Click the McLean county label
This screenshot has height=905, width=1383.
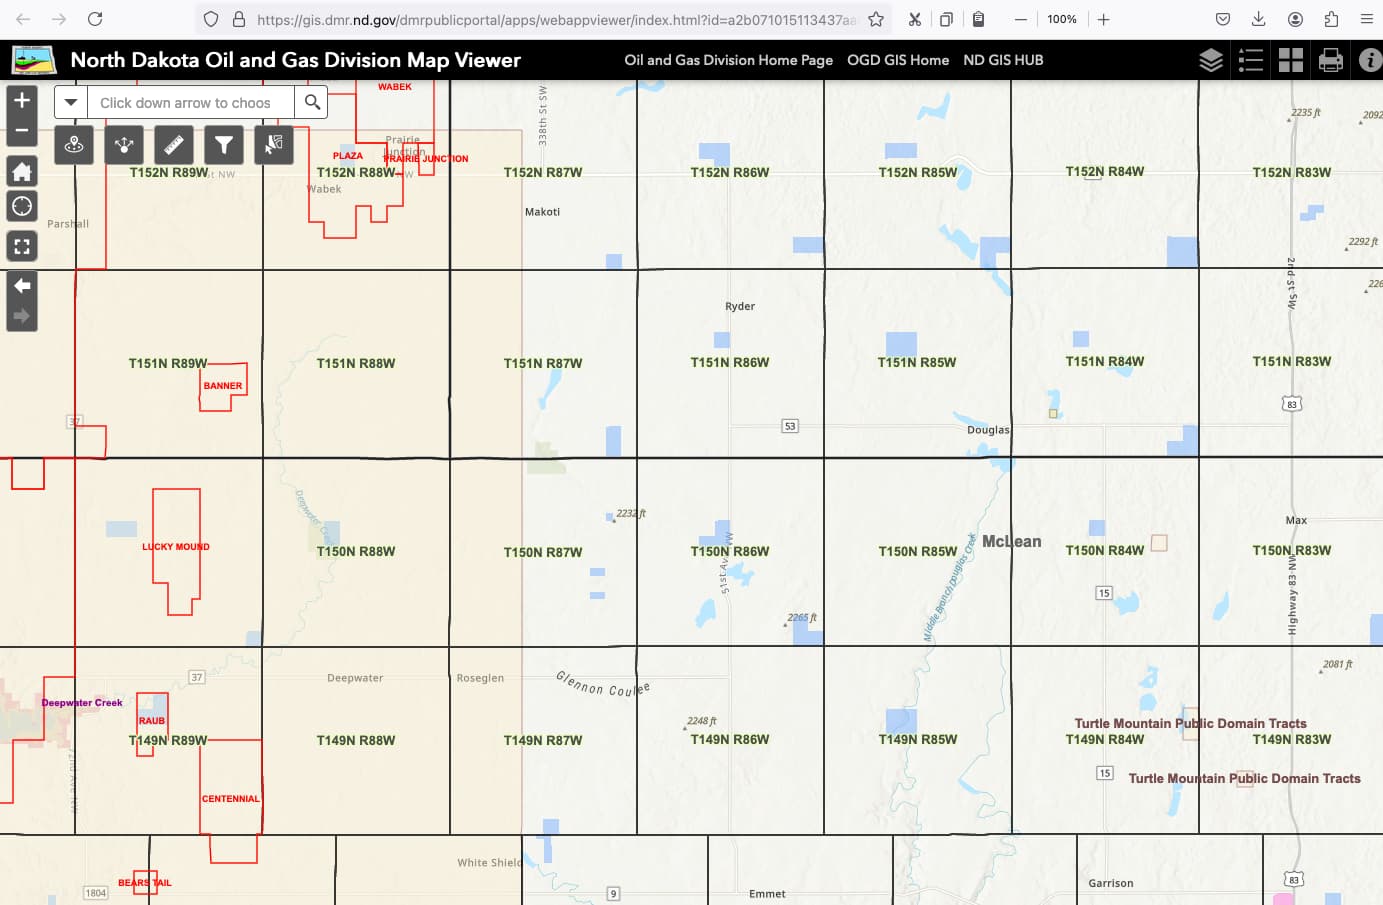click(x=1011, y=541)
